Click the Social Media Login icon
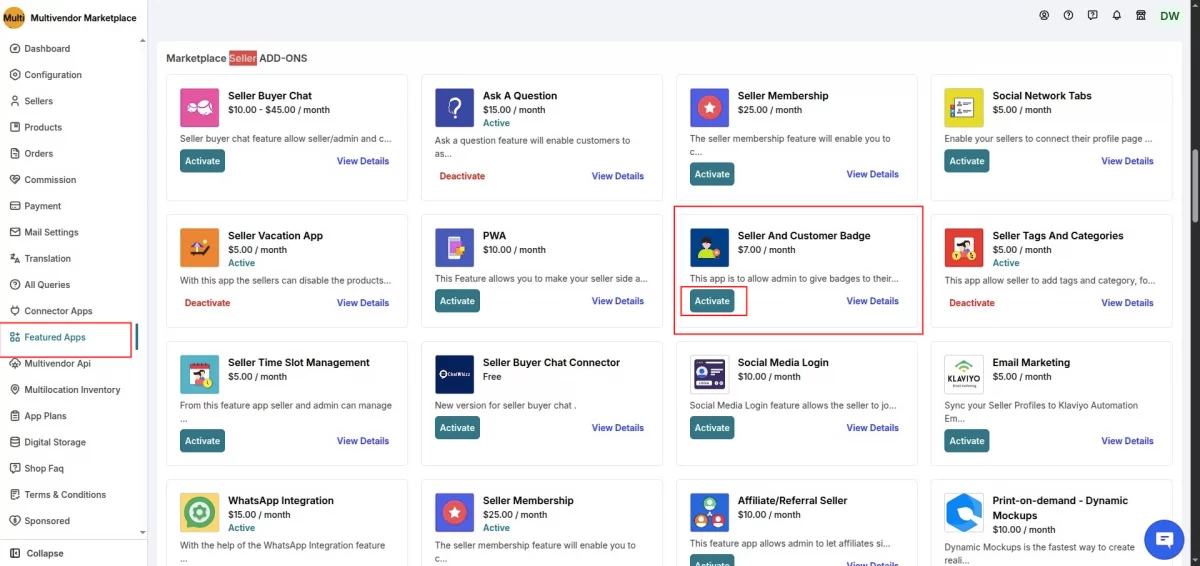 709,374
